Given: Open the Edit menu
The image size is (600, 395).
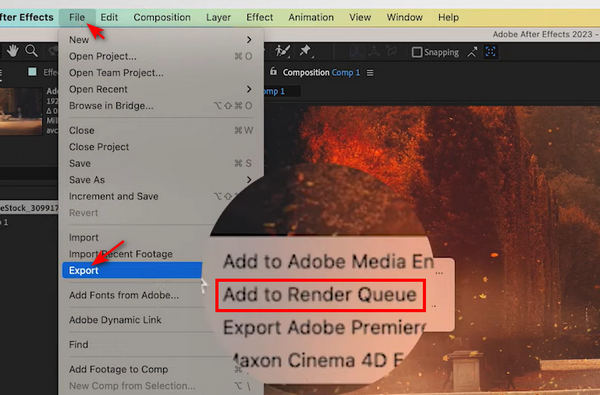Looking at the screenshot, I should click(109, 17).
